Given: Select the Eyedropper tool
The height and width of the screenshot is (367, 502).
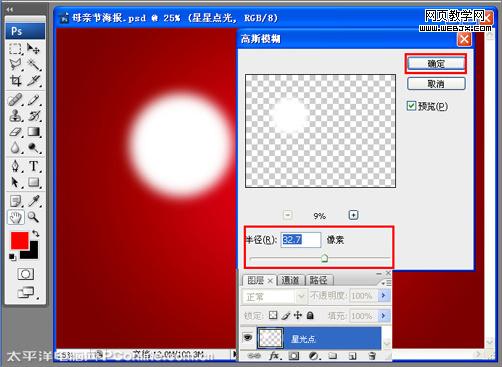Looking at the screenshot, I should (x=34, y=201).
